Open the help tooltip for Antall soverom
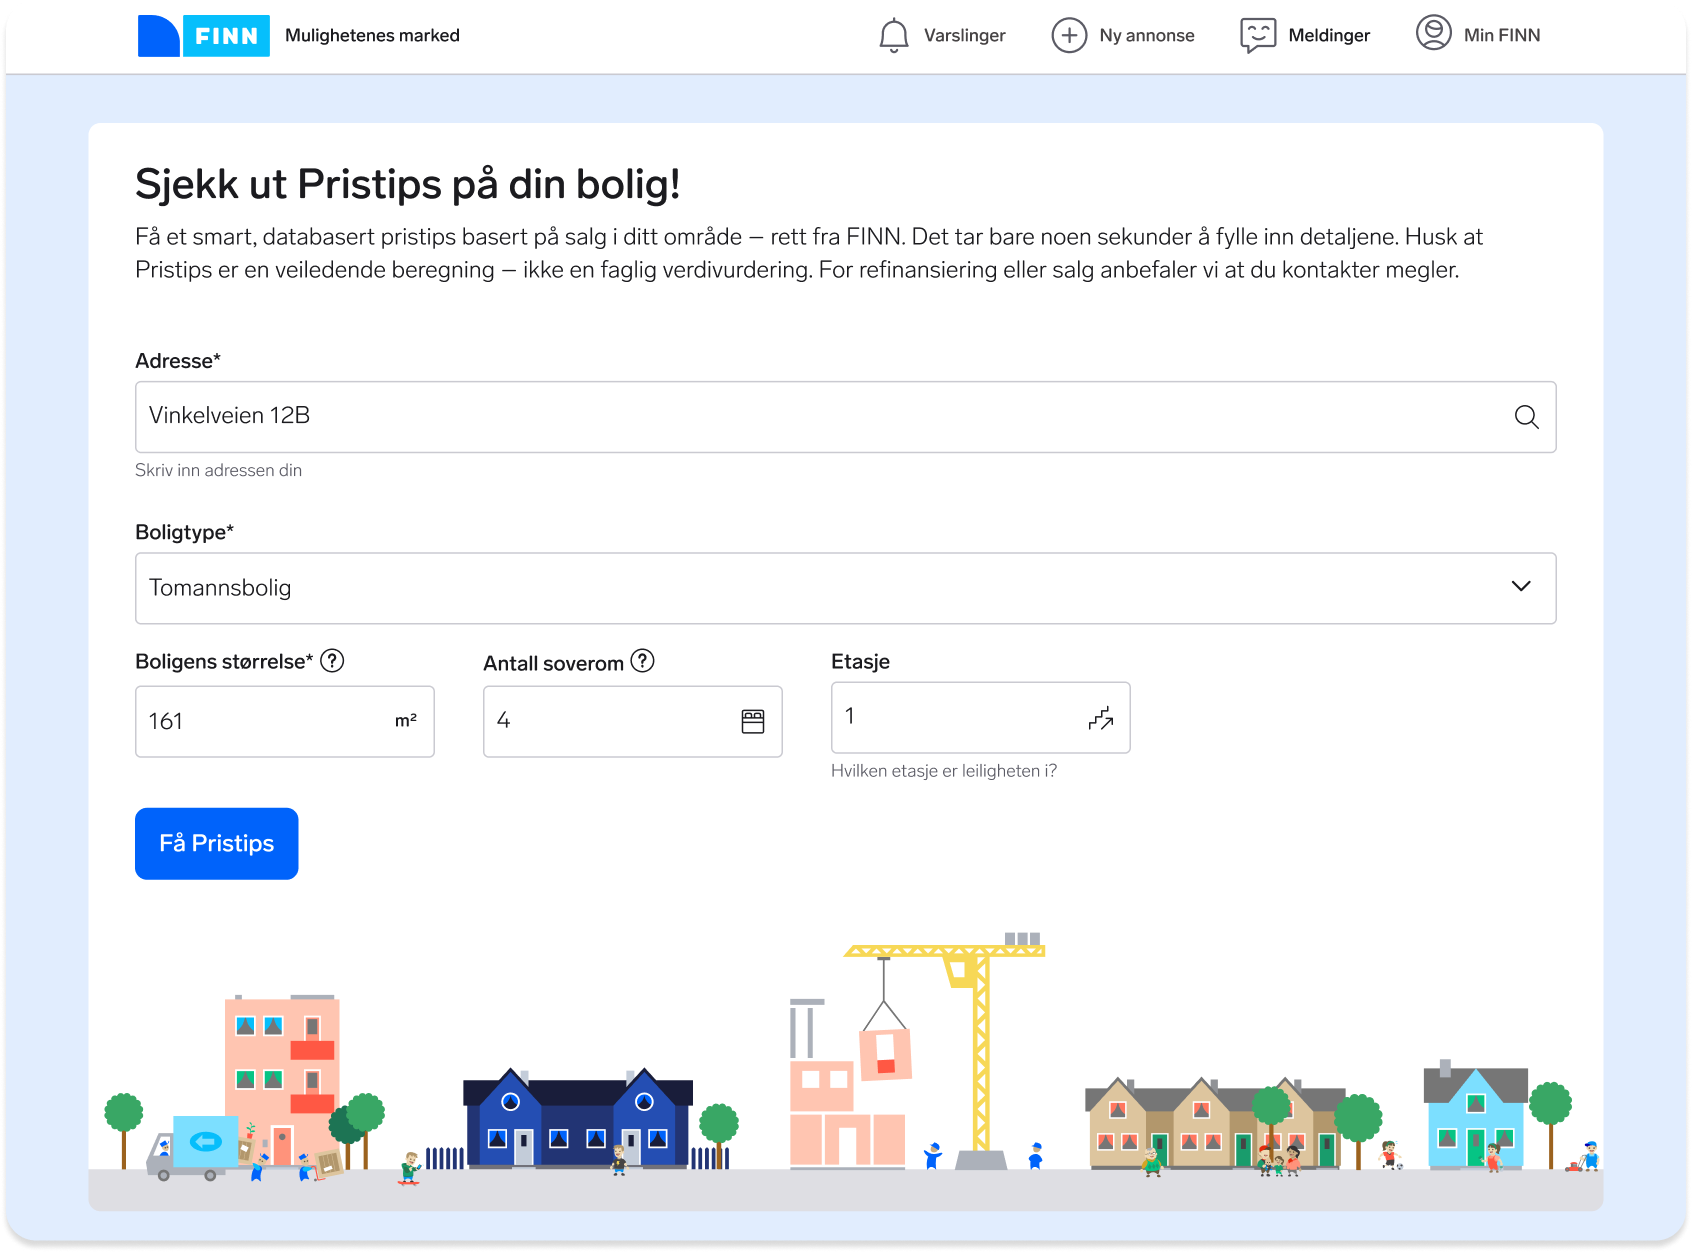The image size is (1692, 1253). pyautogui.click(x=643, y=660)
